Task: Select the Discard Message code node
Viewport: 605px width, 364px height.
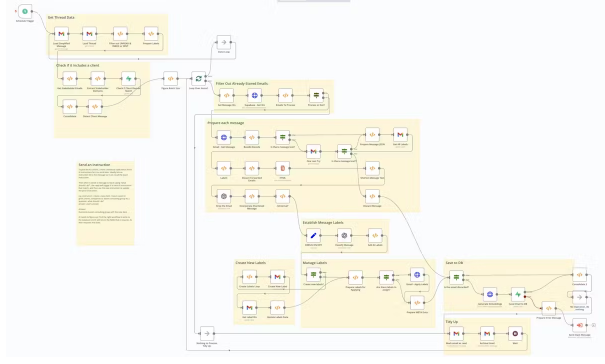Action: [x=372, y=196]
